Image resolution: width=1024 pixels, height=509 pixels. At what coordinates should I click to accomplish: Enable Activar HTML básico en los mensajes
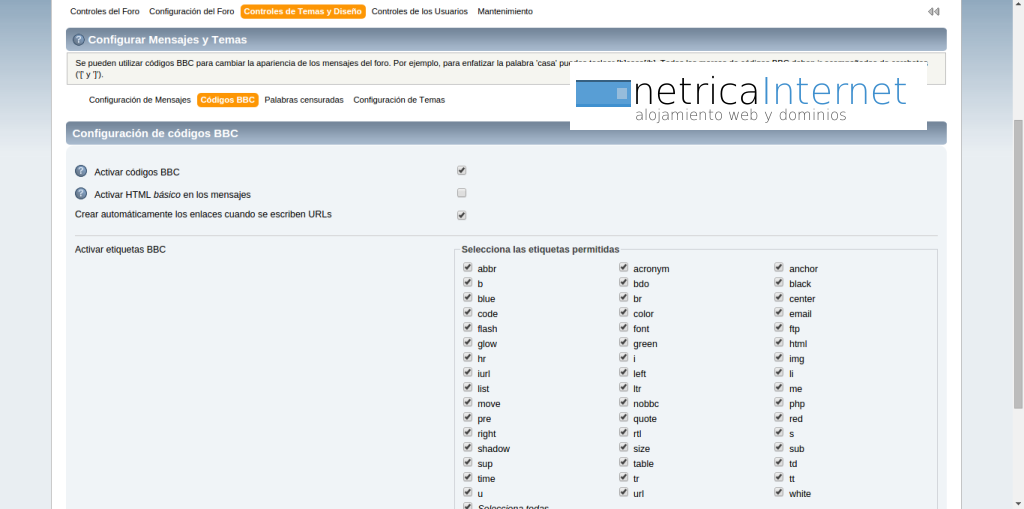[x=462, y=193]
